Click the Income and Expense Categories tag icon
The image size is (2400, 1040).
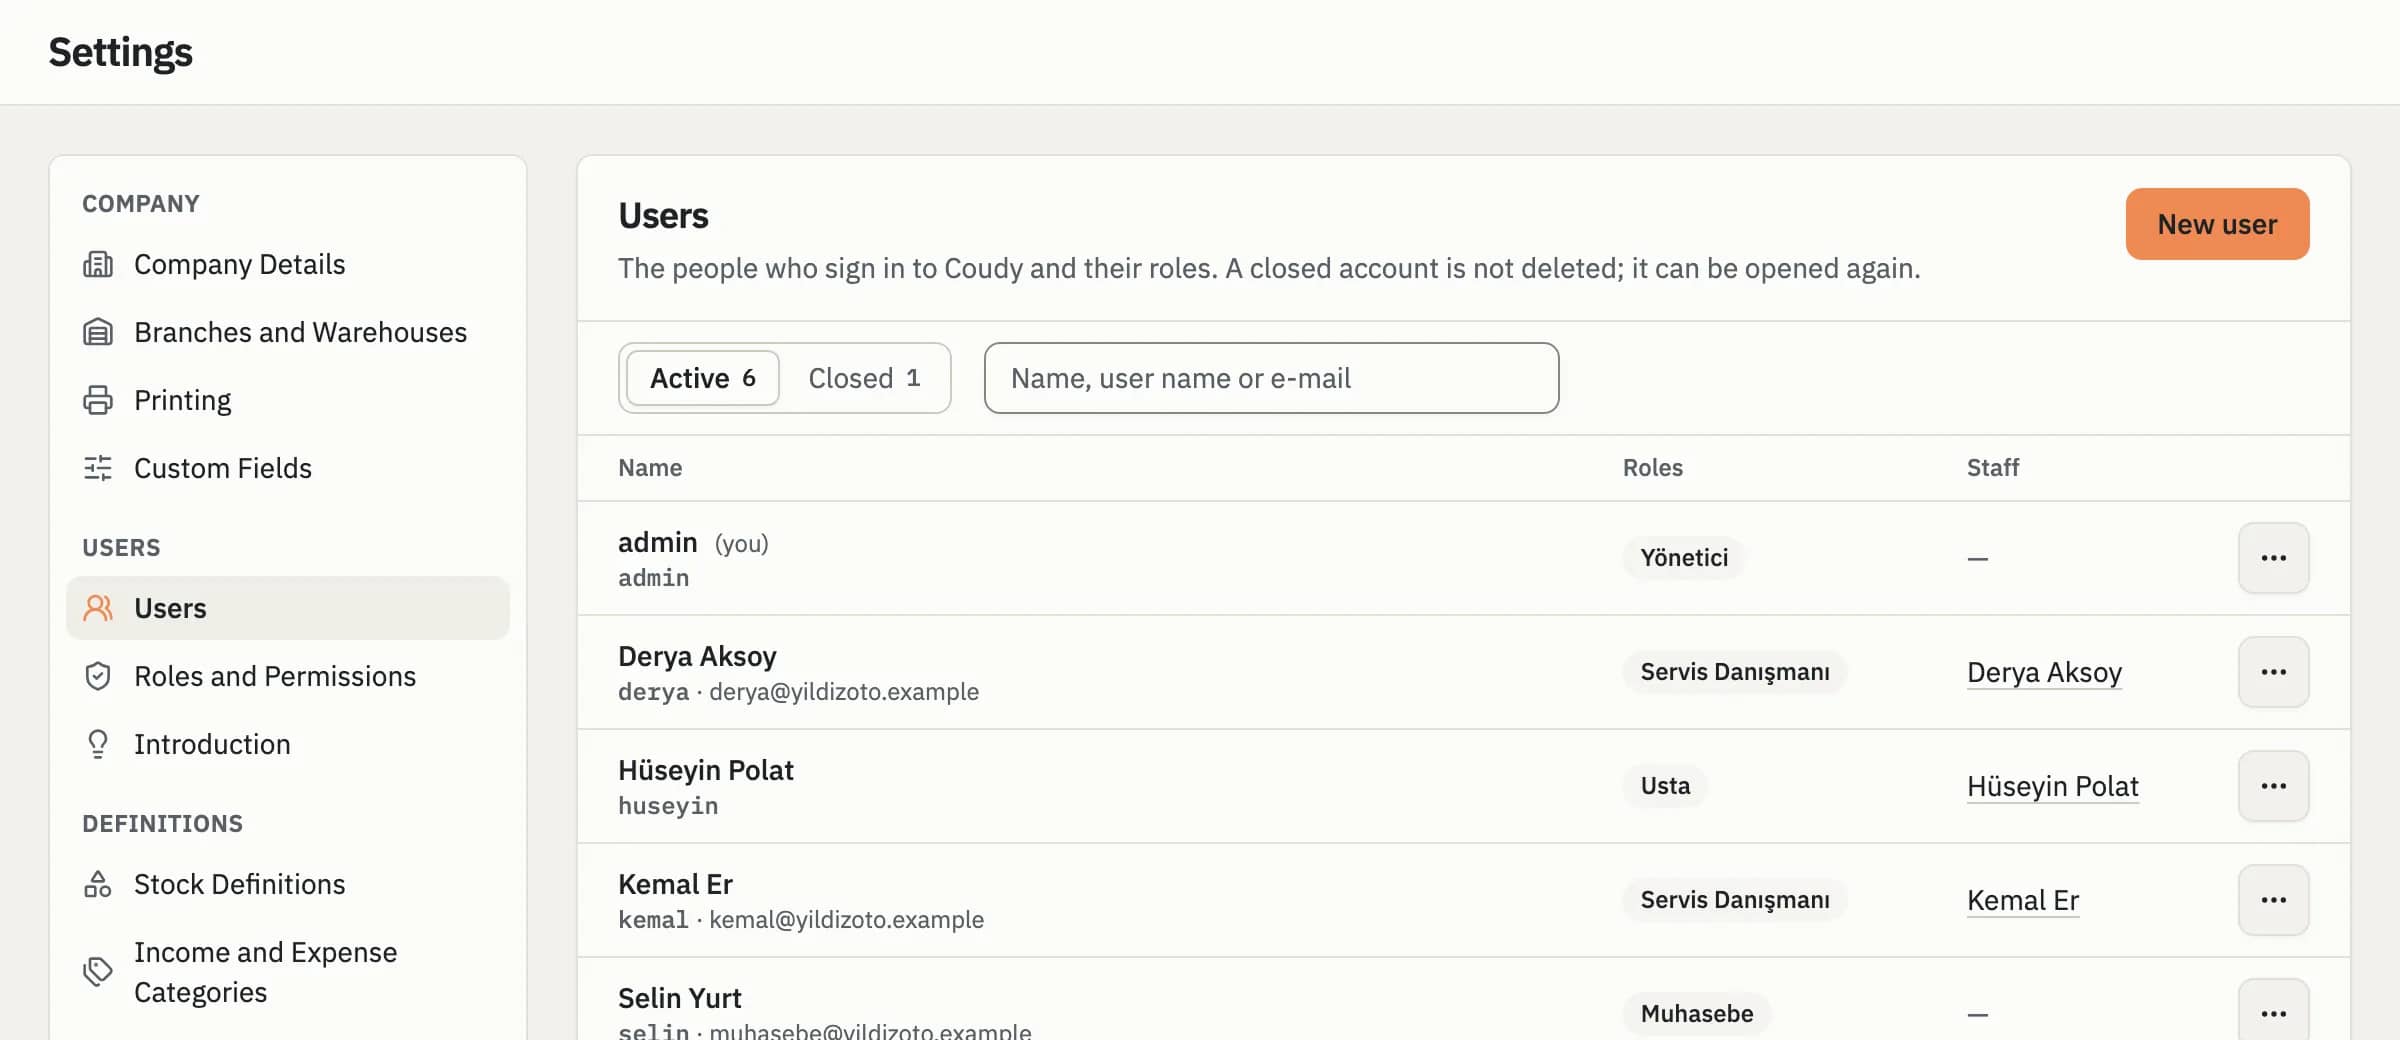coord(98,972)
